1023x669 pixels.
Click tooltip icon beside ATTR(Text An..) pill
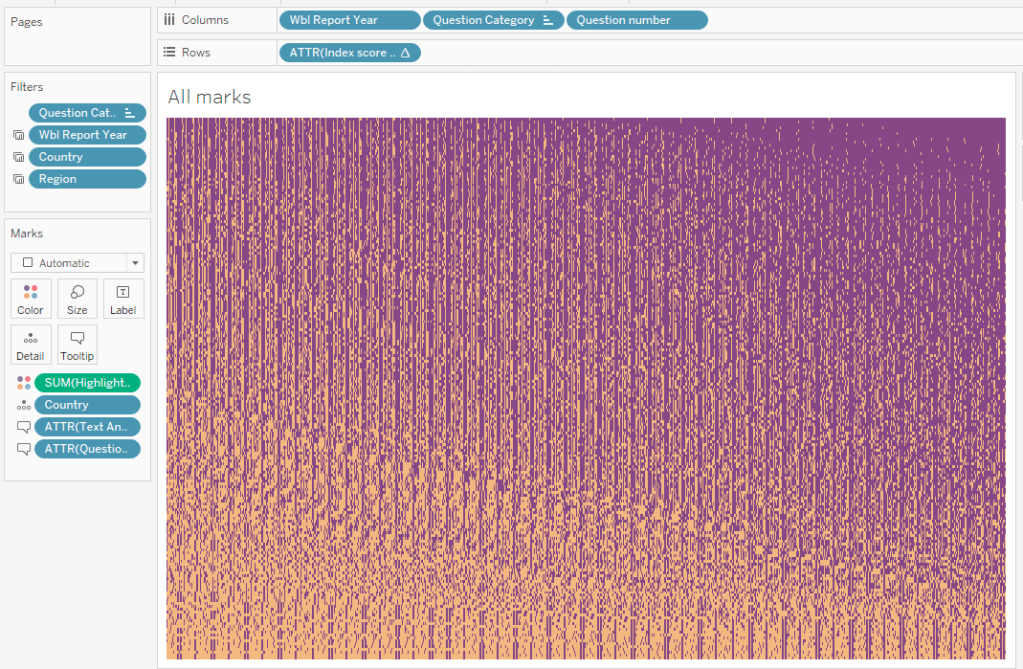23,427
